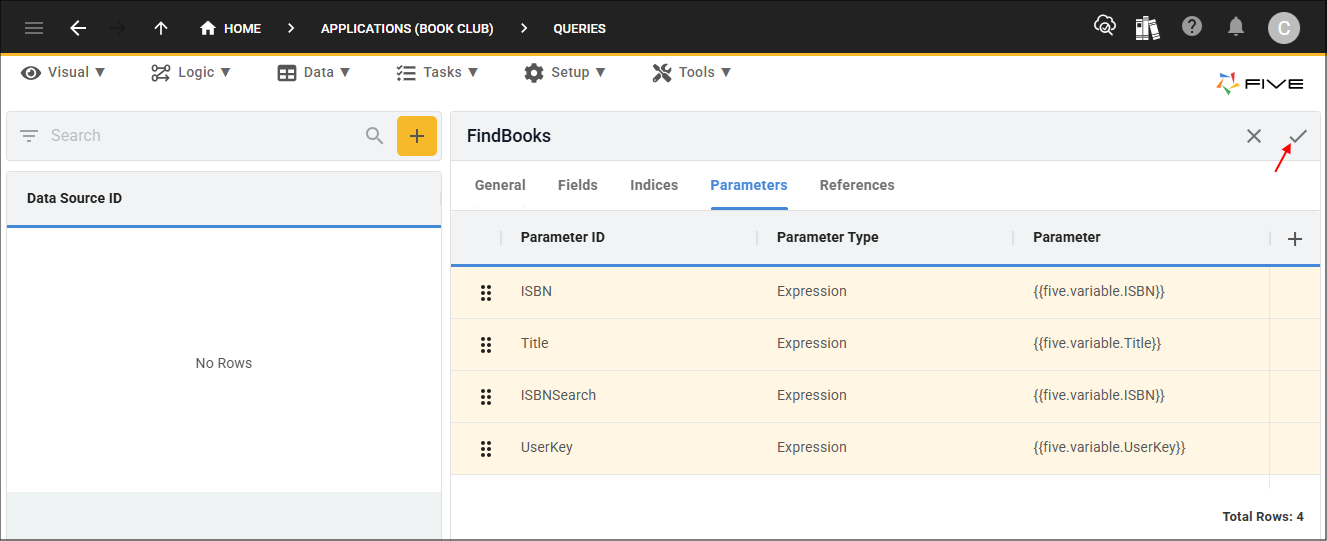Screen dimensions: 1327x541
Task: Click the user avatar C
Action: pyautogui.click(x=1283, y=28)
